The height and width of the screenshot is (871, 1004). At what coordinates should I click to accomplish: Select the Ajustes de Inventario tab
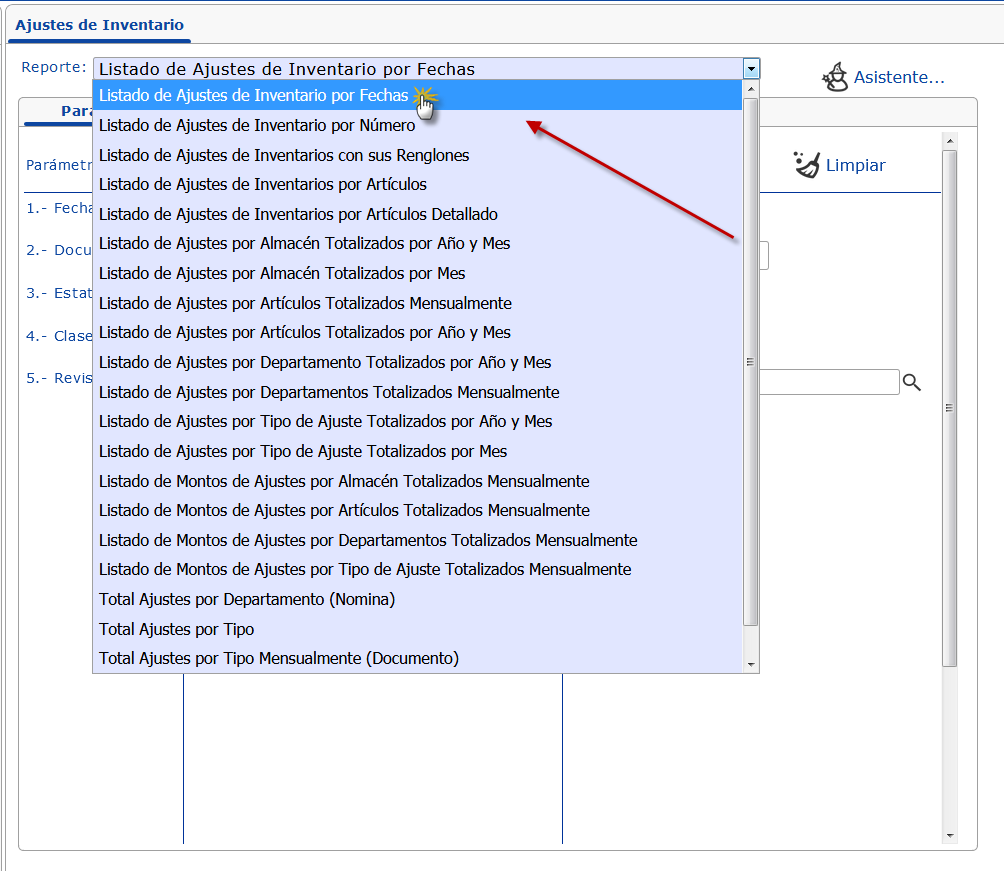(99, 25)
